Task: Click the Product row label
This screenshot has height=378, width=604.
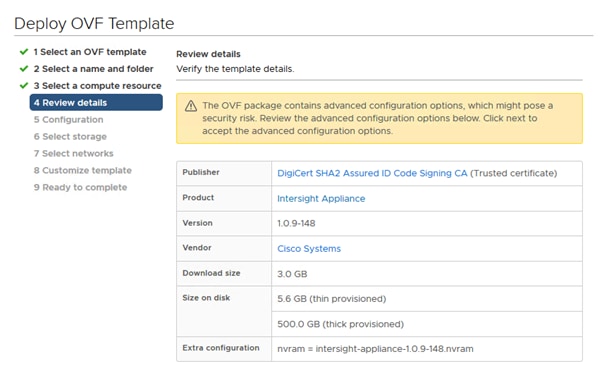Action: point(198,197)
